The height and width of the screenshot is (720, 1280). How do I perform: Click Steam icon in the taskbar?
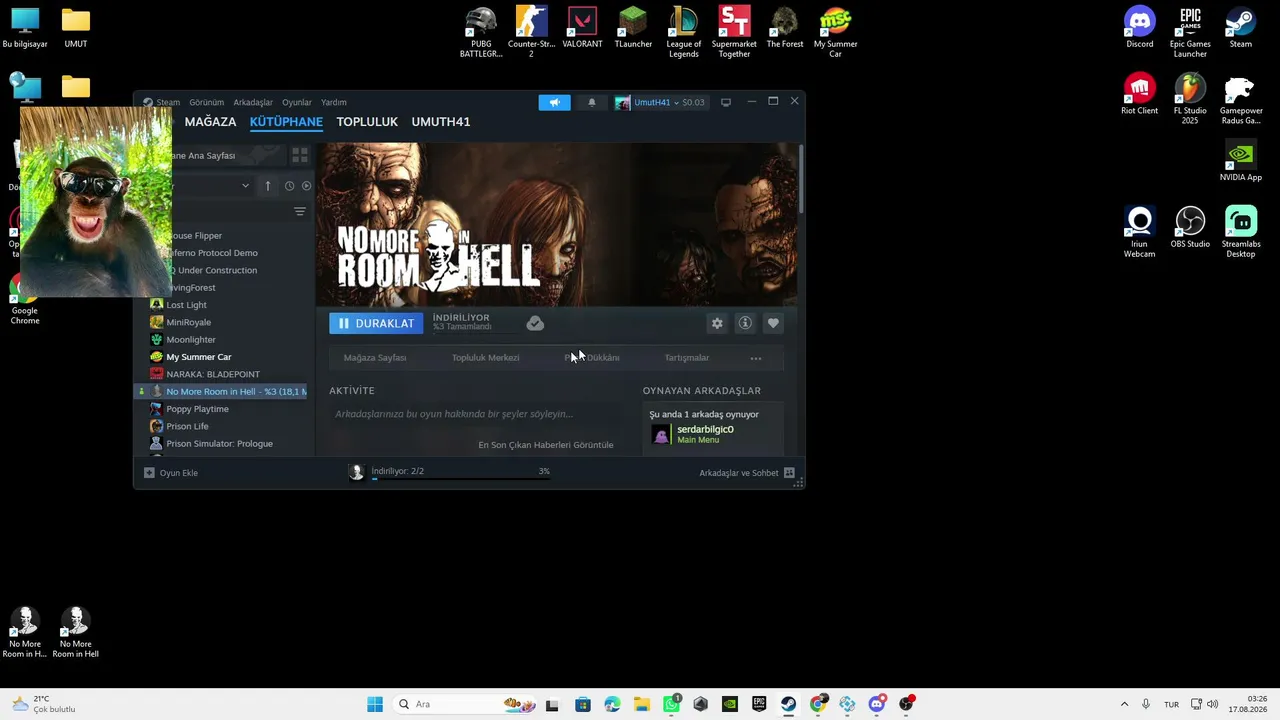click(788, 704)
